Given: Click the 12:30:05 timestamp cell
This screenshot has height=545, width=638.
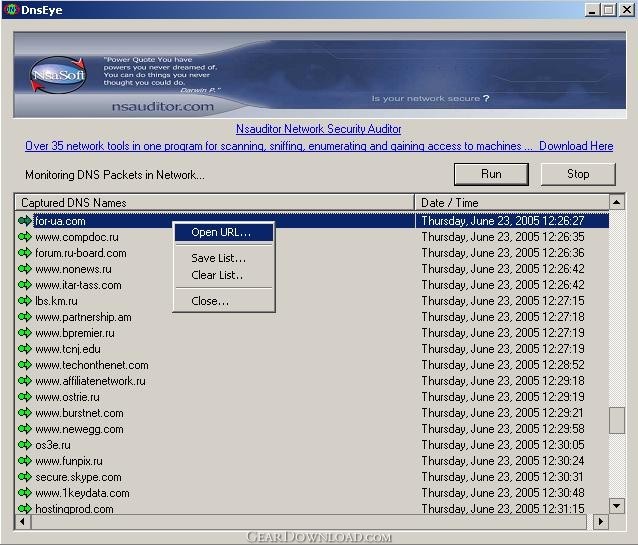Looking at the screenshot, I should click(503, 445).
